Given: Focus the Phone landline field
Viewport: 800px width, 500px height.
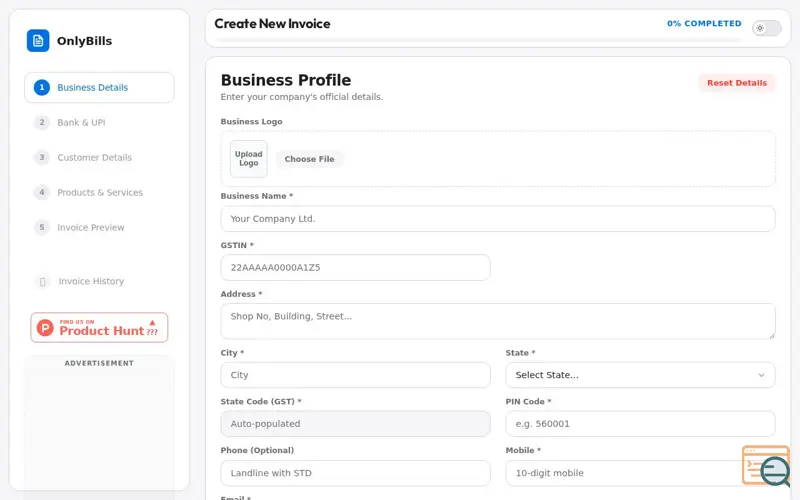Looking at the screenshot, I should (x=356, y=473).
